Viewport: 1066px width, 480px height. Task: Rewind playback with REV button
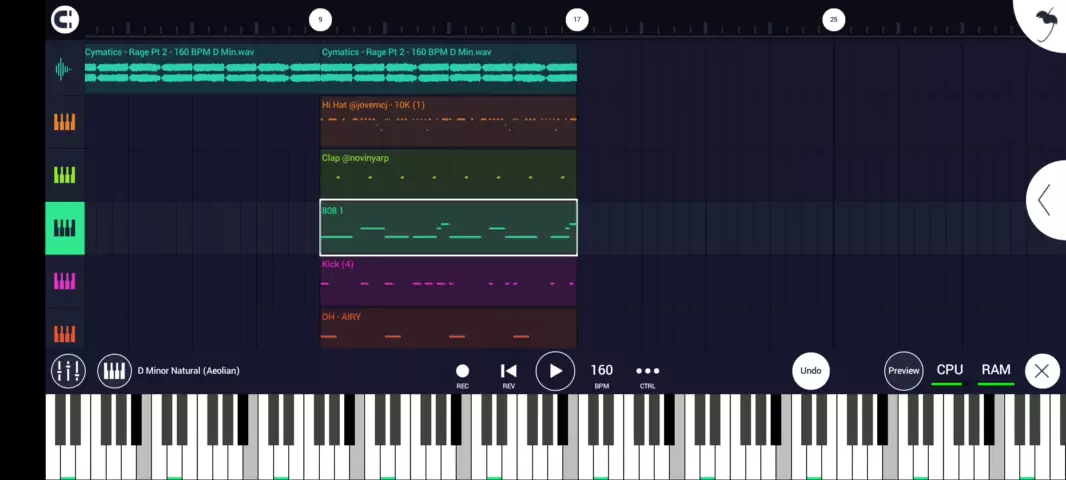pyautogui.click(x=508, y=372)
